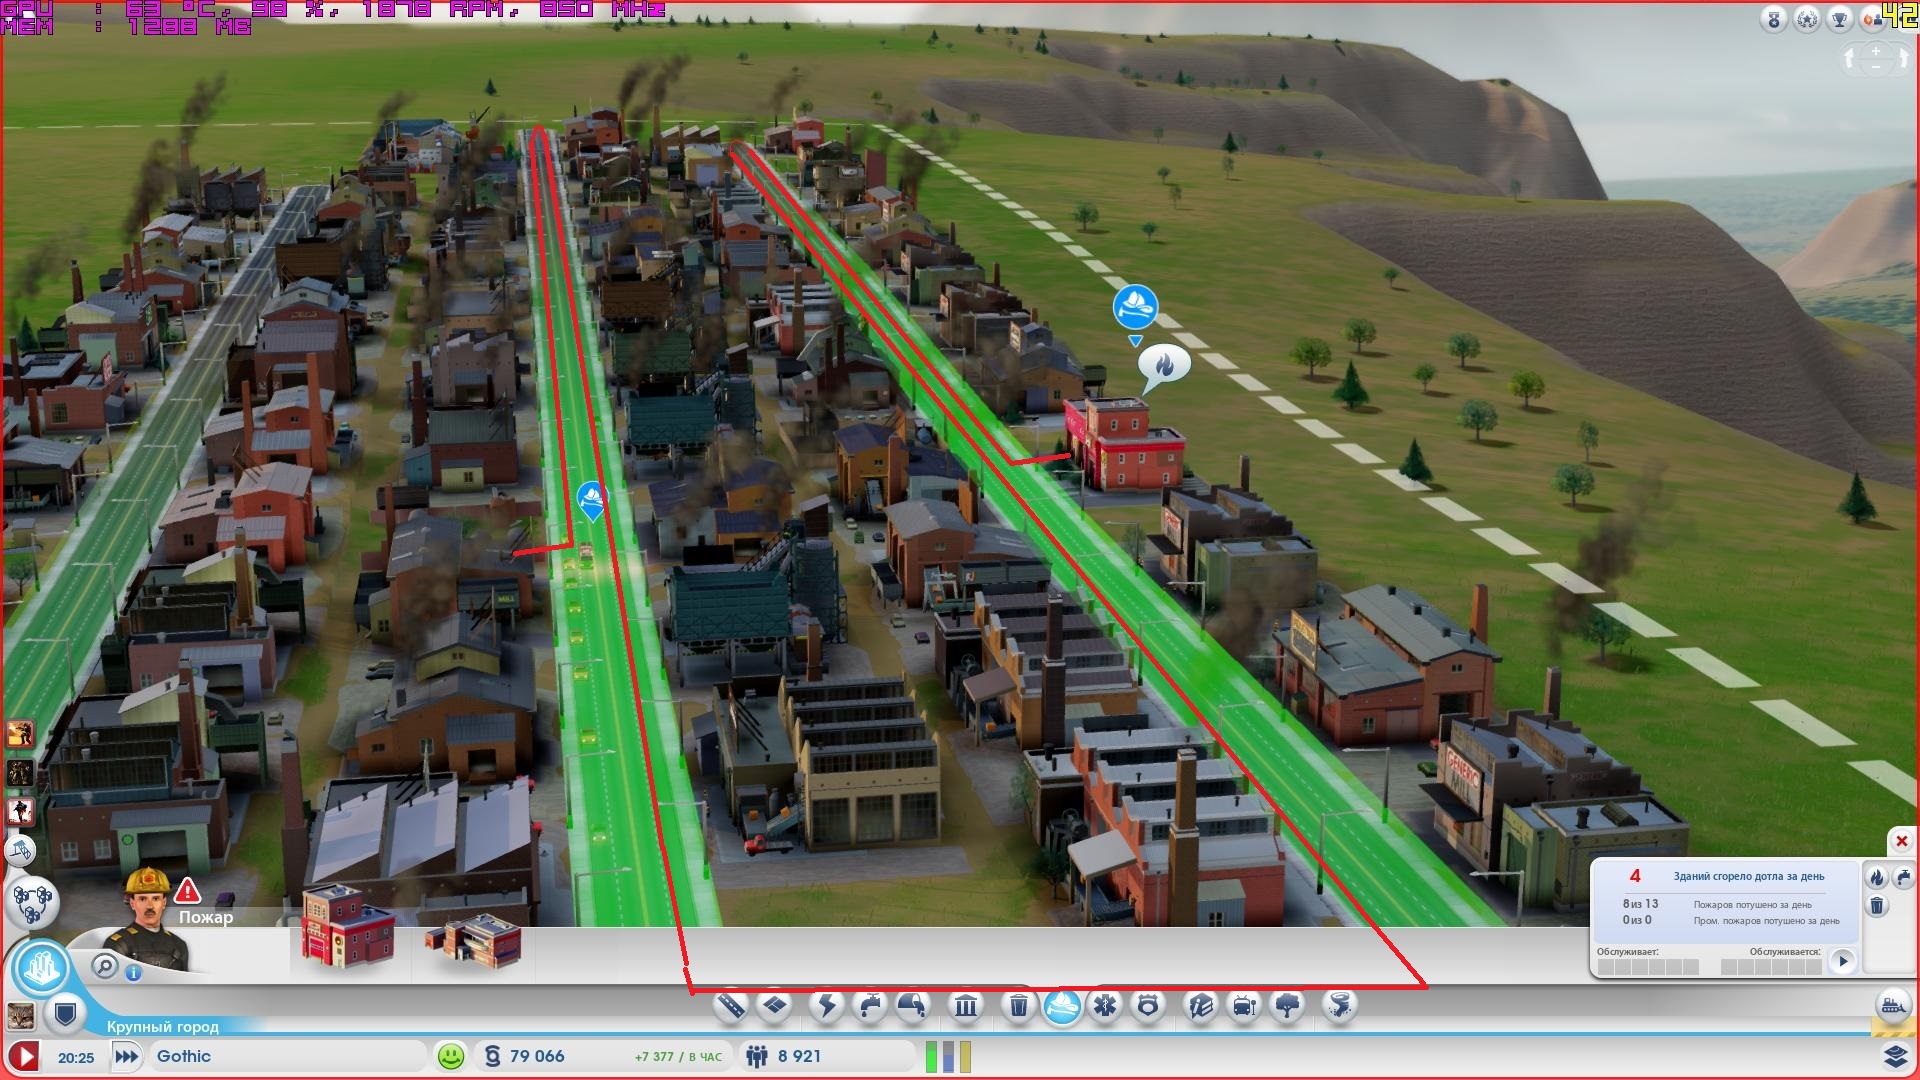Click the game clock 20:25

(x=76, y=1057)
